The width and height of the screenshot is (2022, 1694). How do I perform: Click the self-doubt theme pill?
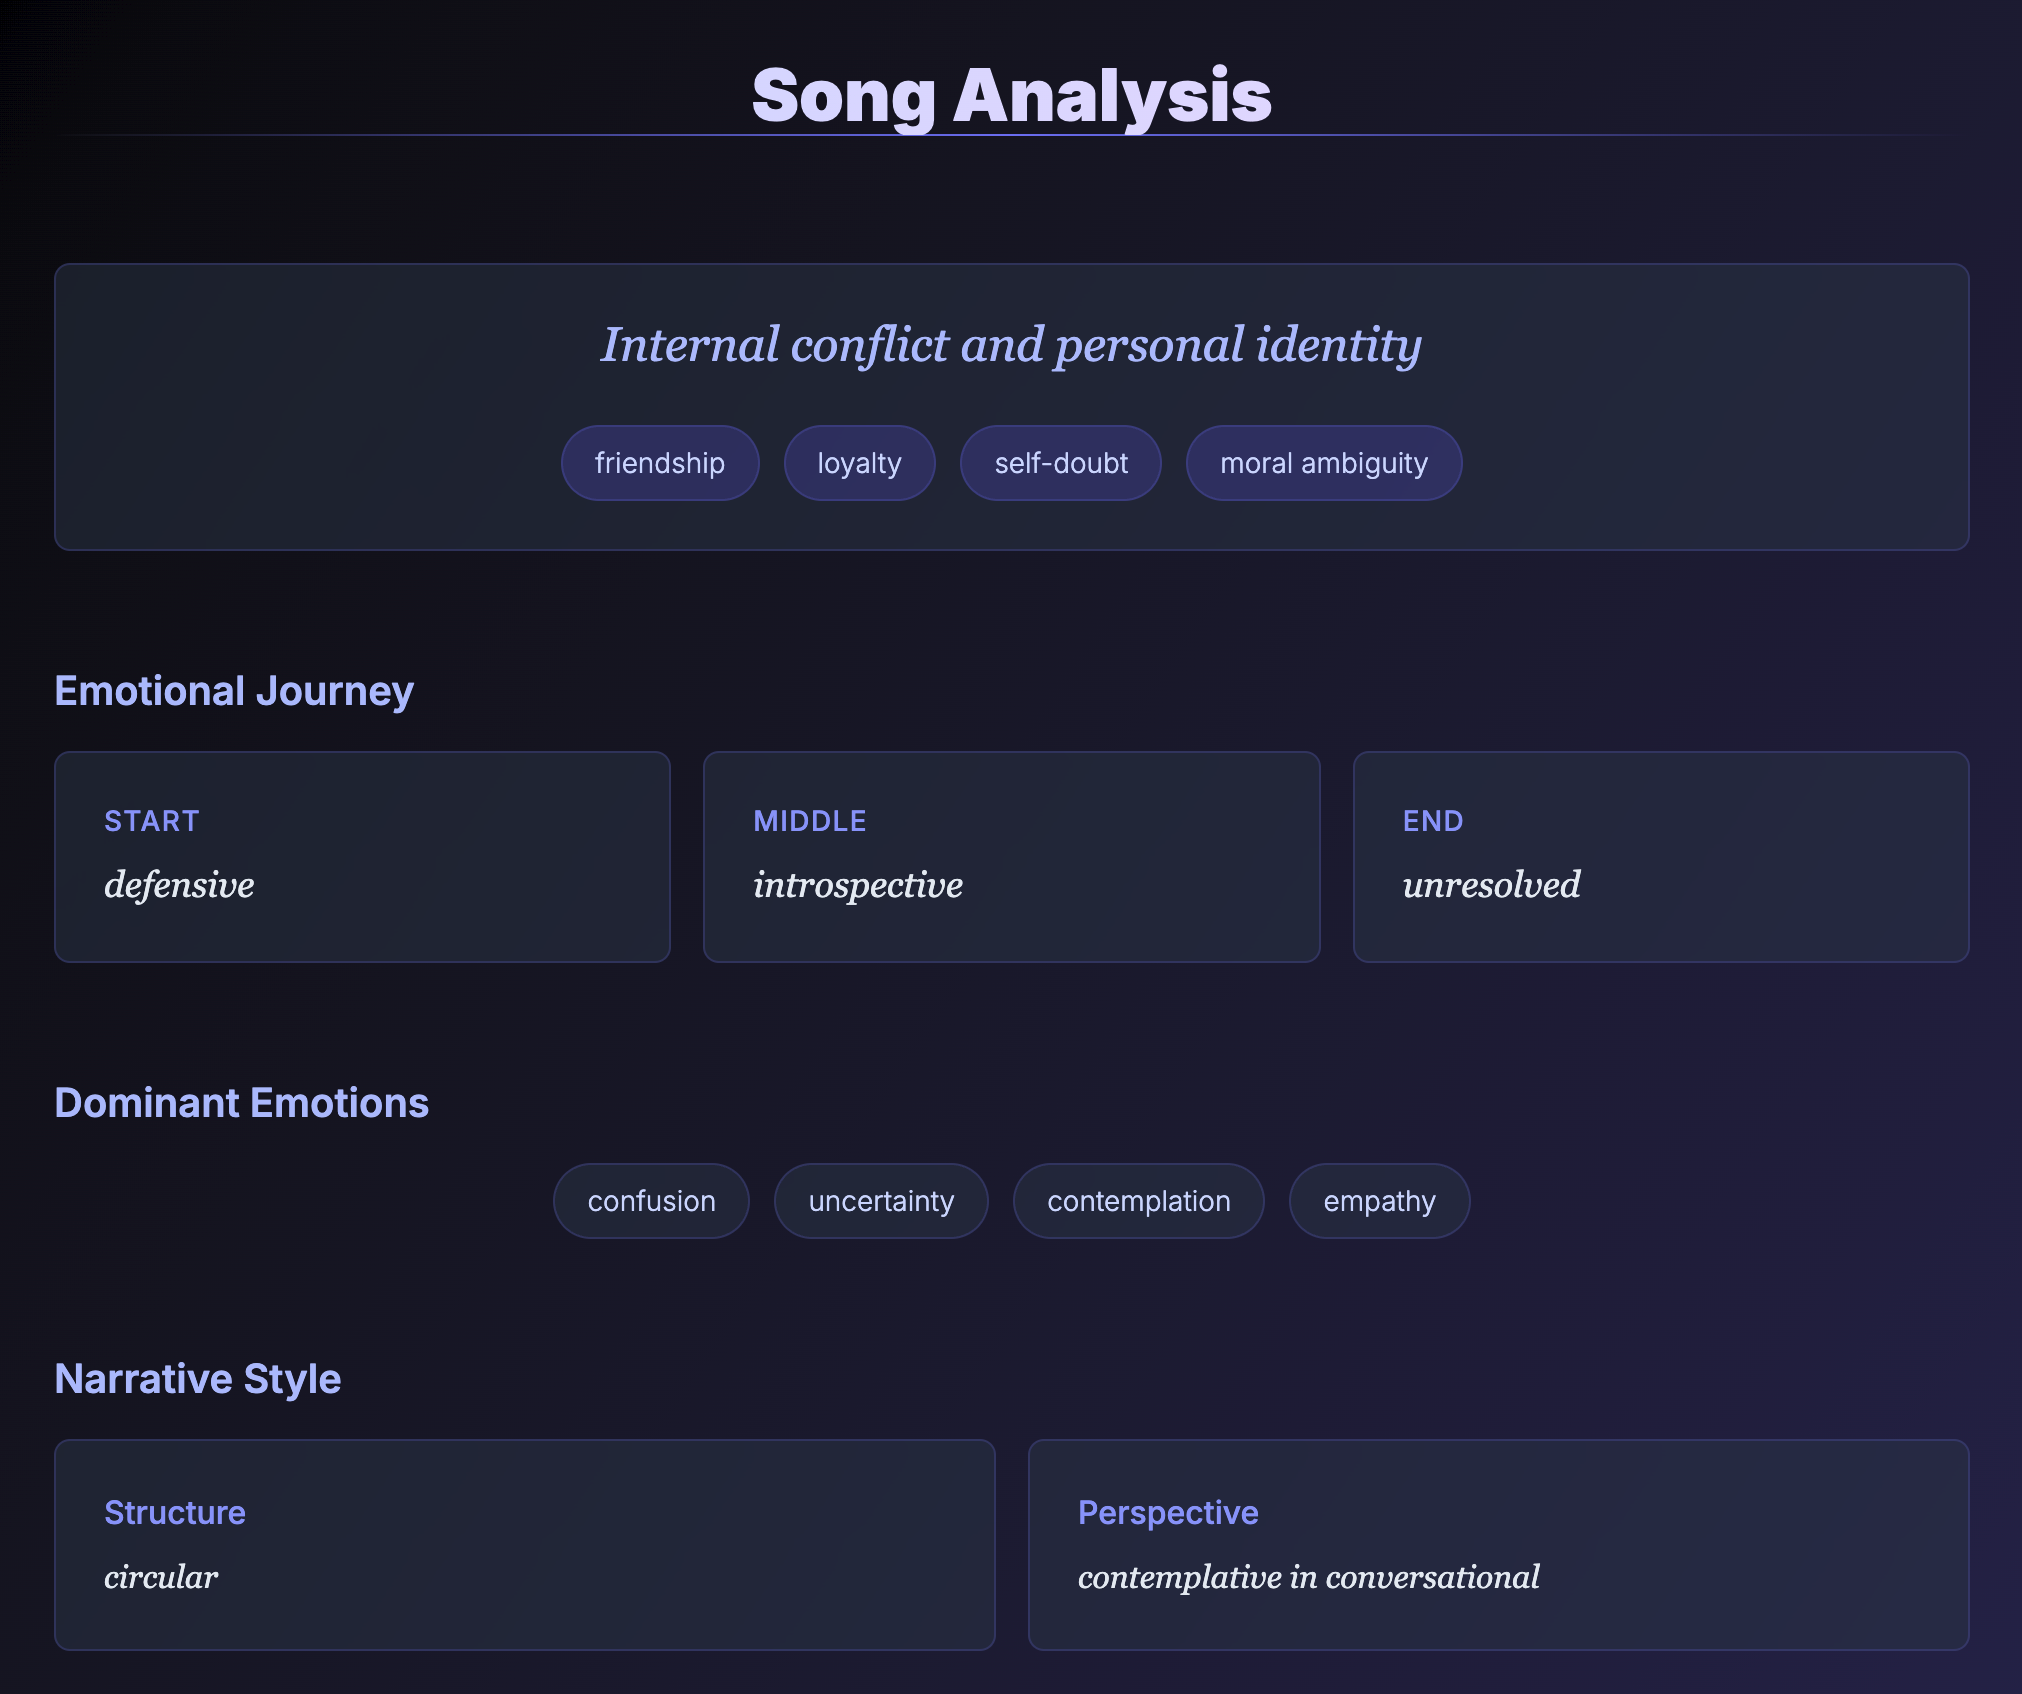tap(1060, 463)
